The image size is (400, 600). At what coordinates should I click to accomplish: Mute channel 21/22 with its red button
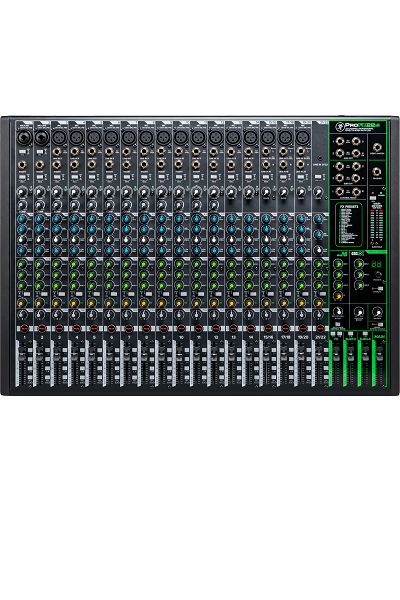pos(320,328)
